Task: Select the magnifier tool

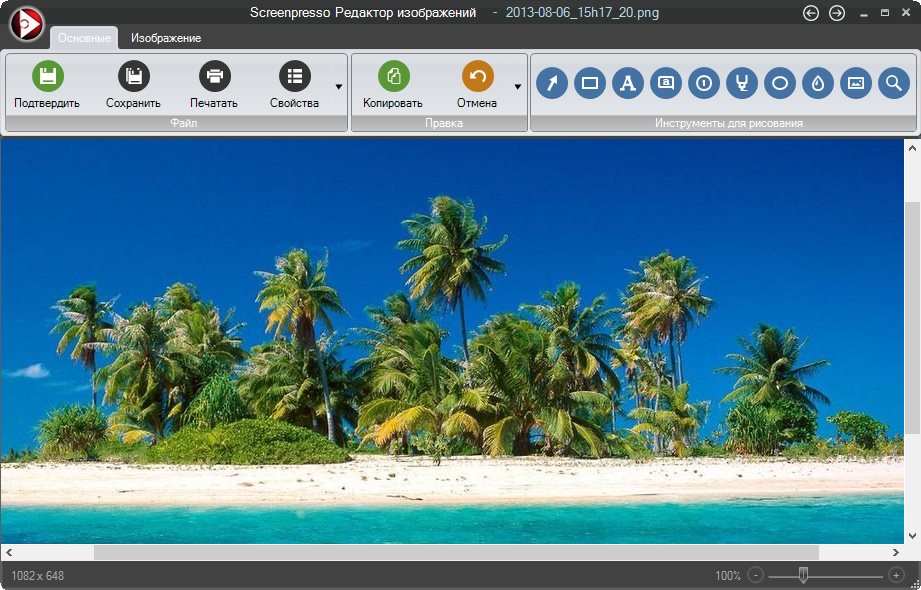Action: (x=894, y=83)
